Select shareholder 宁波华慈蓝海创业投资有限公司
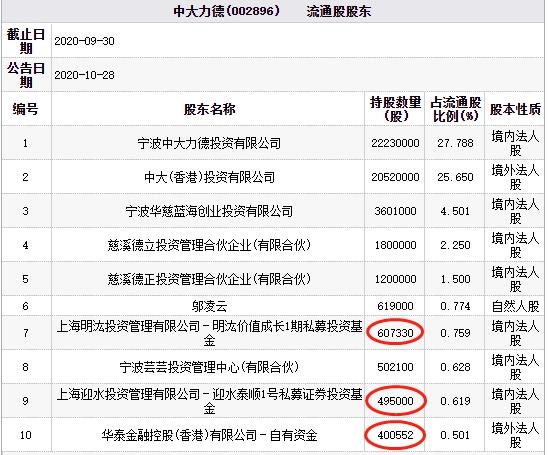 click(209, 211)
